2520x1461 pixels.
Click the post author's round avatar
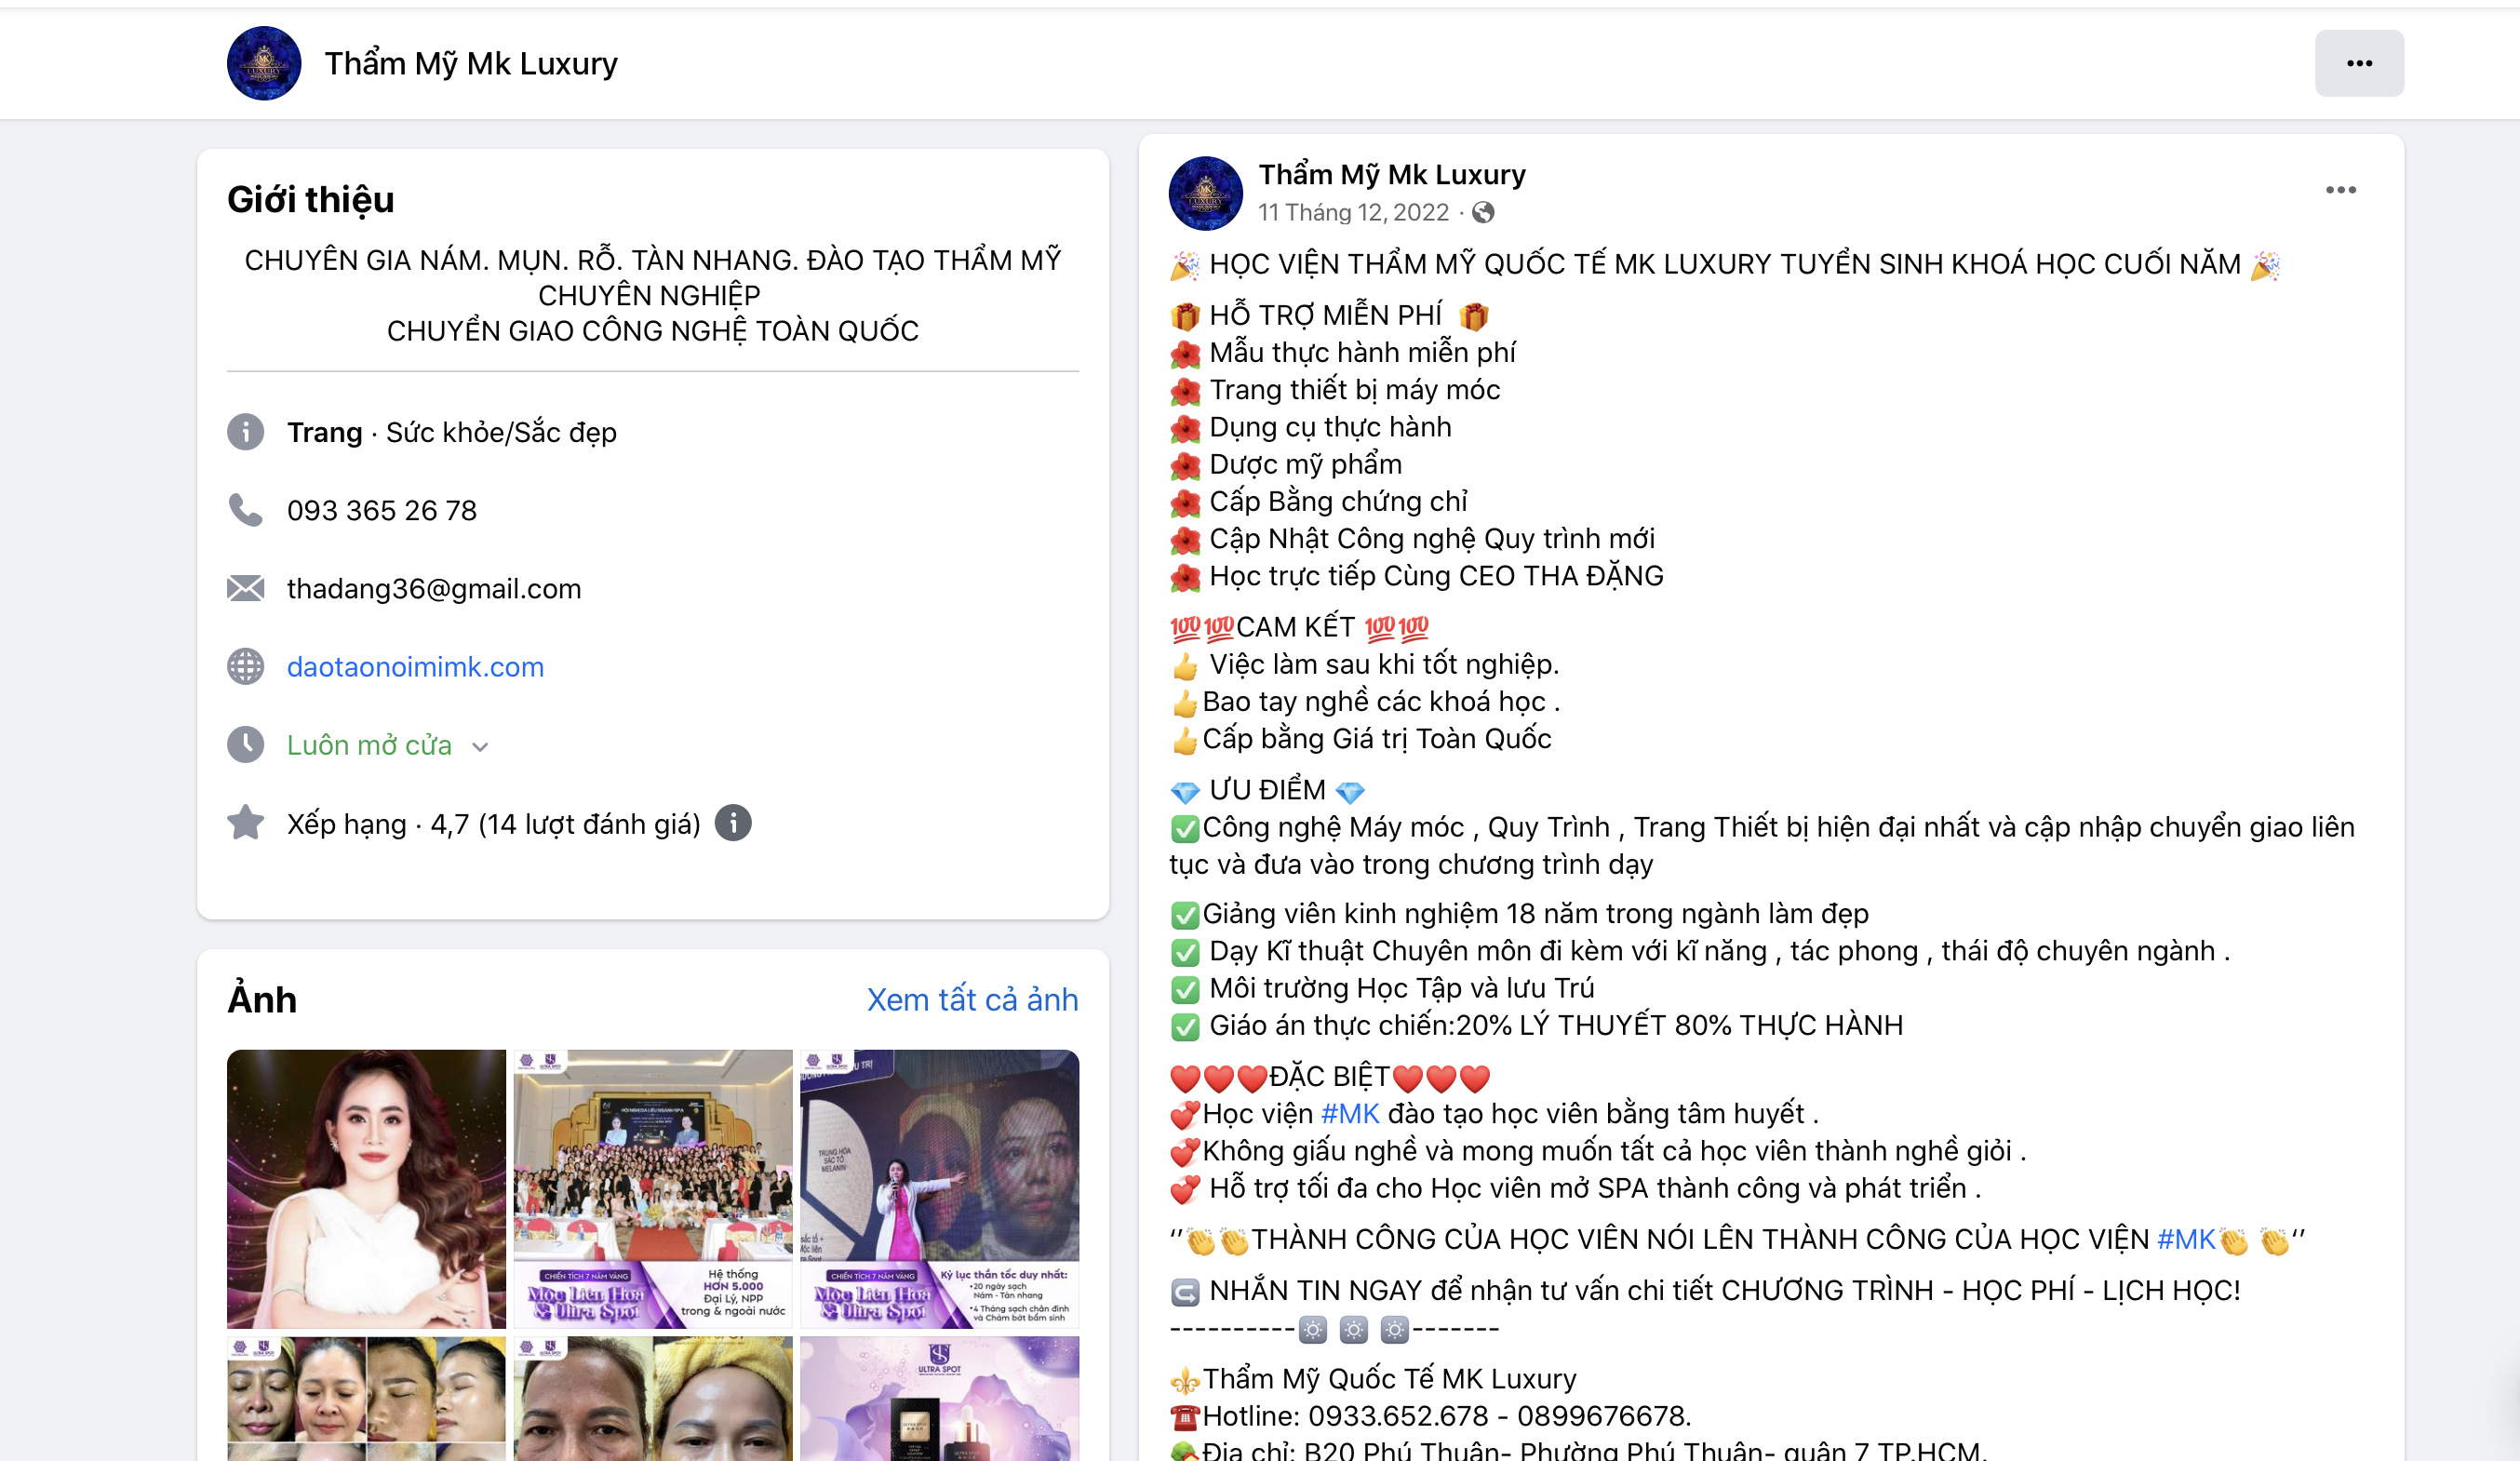[1205, 193]
